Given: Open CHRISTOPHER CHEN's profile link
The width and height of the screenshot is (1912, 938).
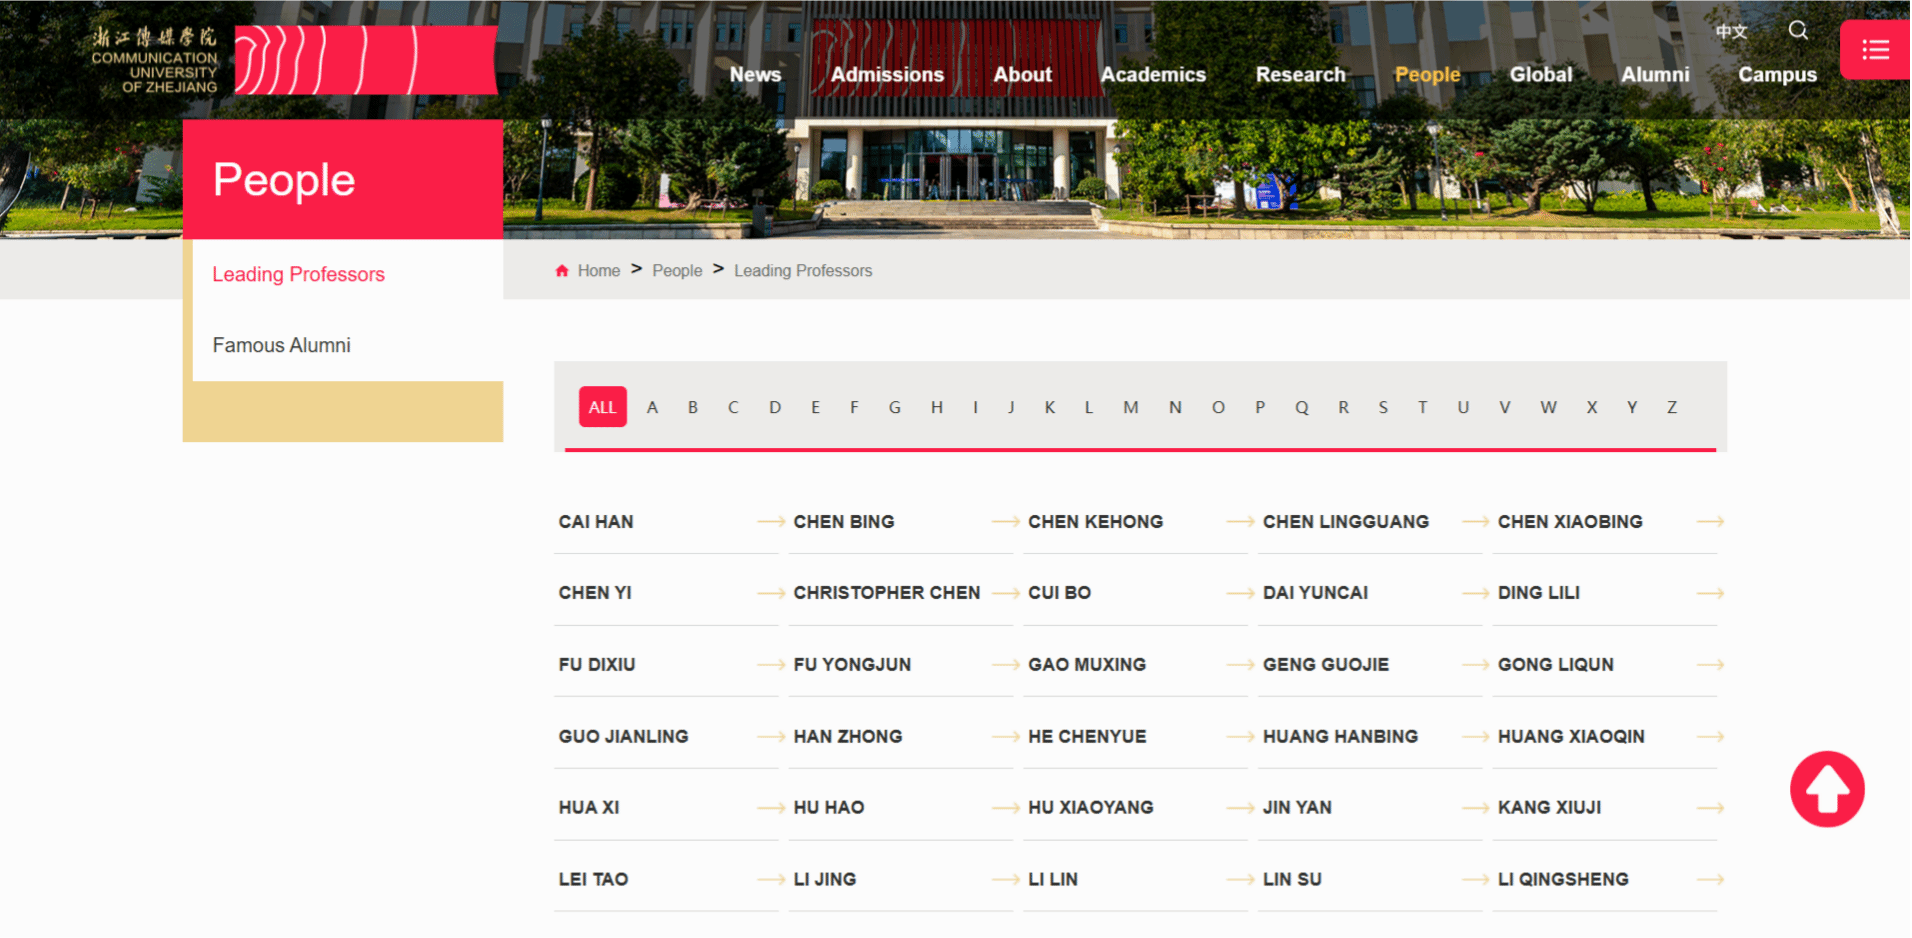Looking at the screenshot, I should coord(886,593).
